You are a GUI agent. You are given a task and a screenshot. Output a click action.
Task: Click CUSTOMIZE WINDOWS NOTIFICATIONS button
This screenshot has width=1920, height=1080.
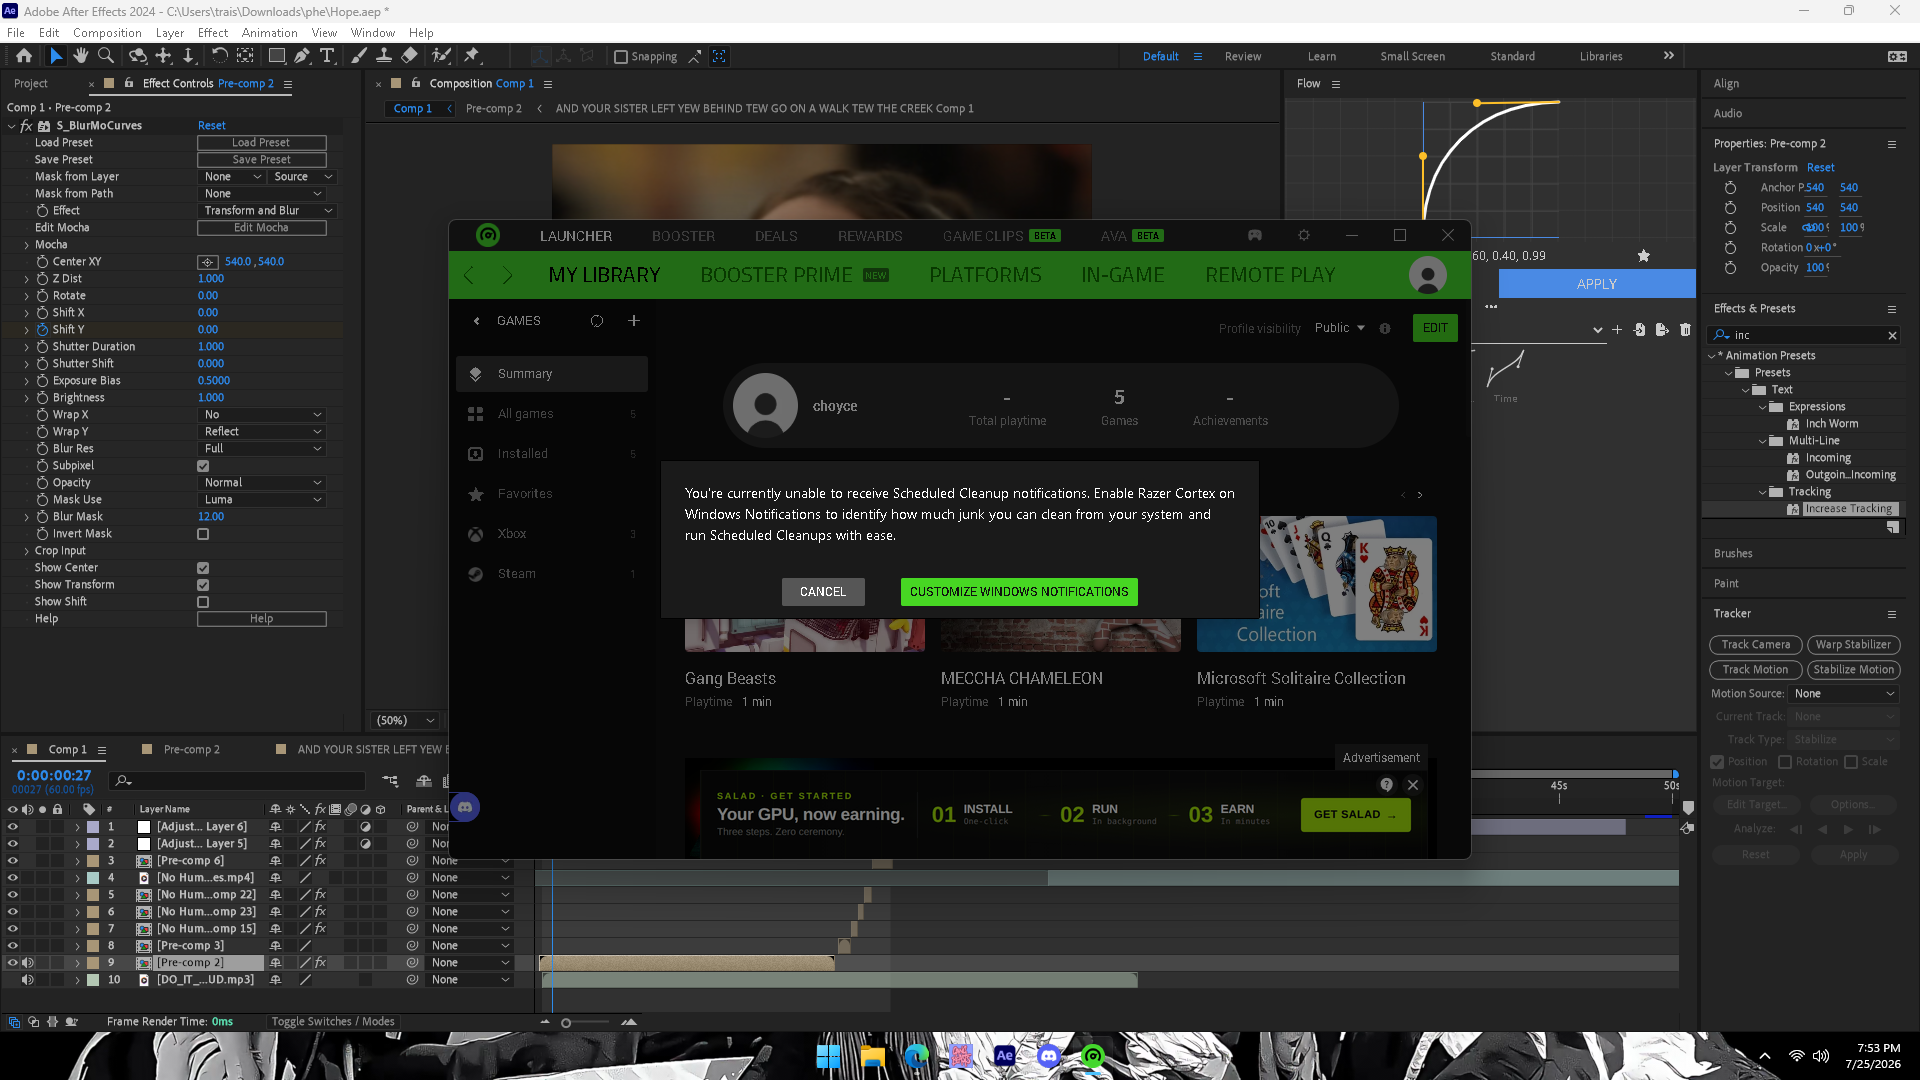(1019, 592)
